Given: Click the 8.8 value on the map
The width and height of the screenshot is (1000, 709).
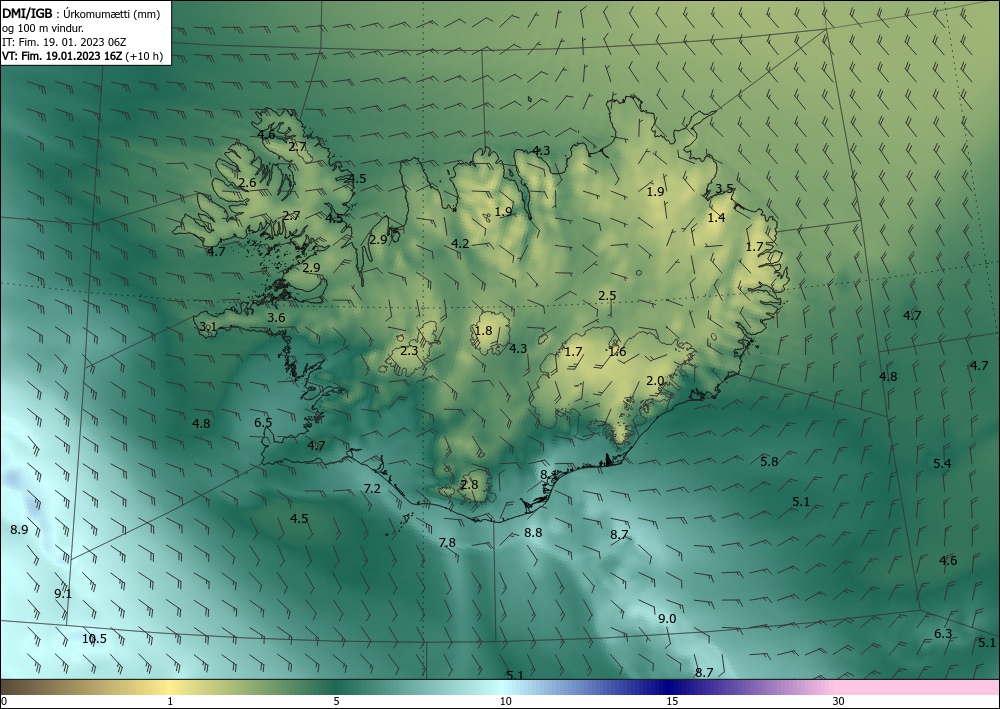Looking at the screenshot, I should pyautogui.click(x=533, y=532).
